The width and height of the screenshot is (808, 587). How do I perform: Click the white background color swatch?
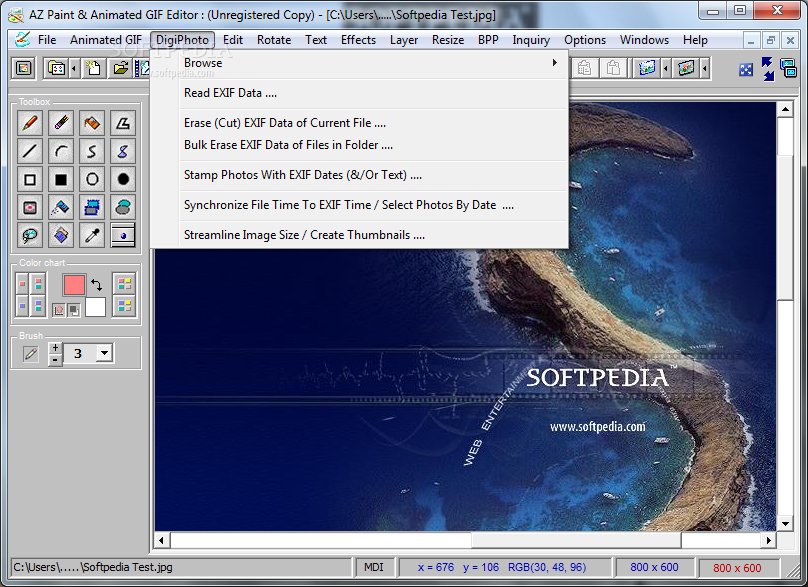tap(95, 307)
